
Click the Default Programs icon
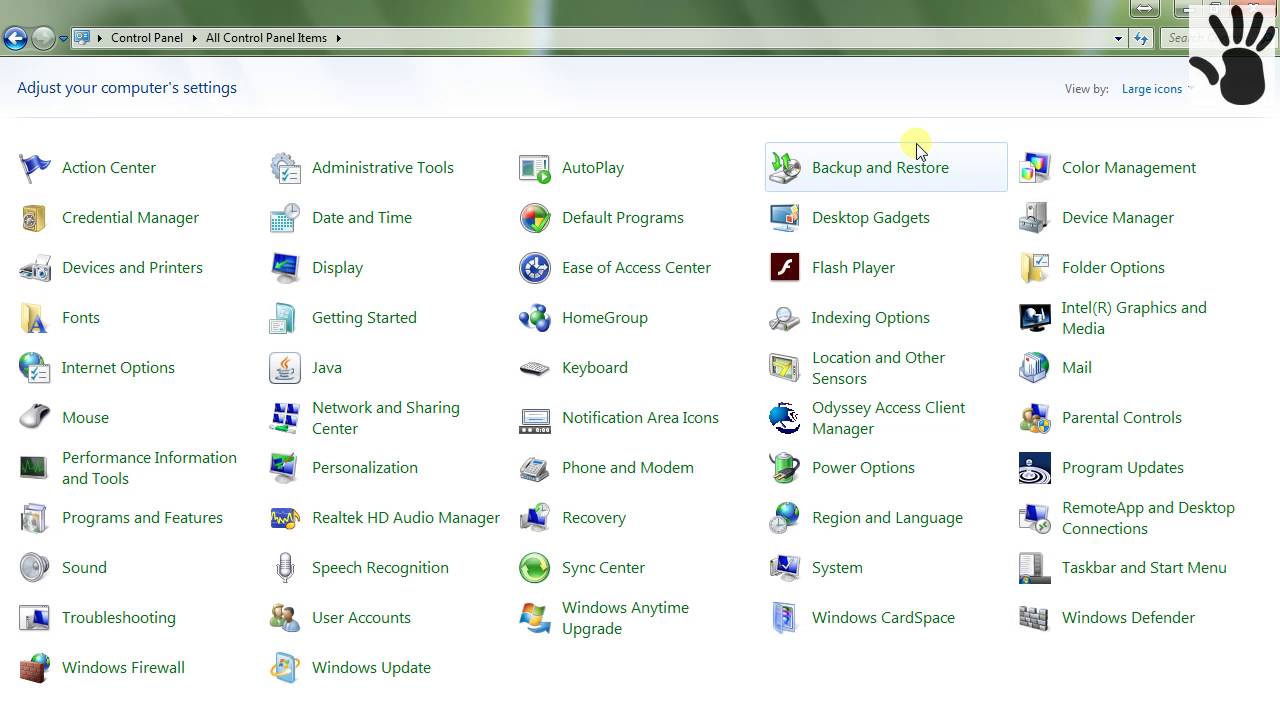tap(535, 218)
